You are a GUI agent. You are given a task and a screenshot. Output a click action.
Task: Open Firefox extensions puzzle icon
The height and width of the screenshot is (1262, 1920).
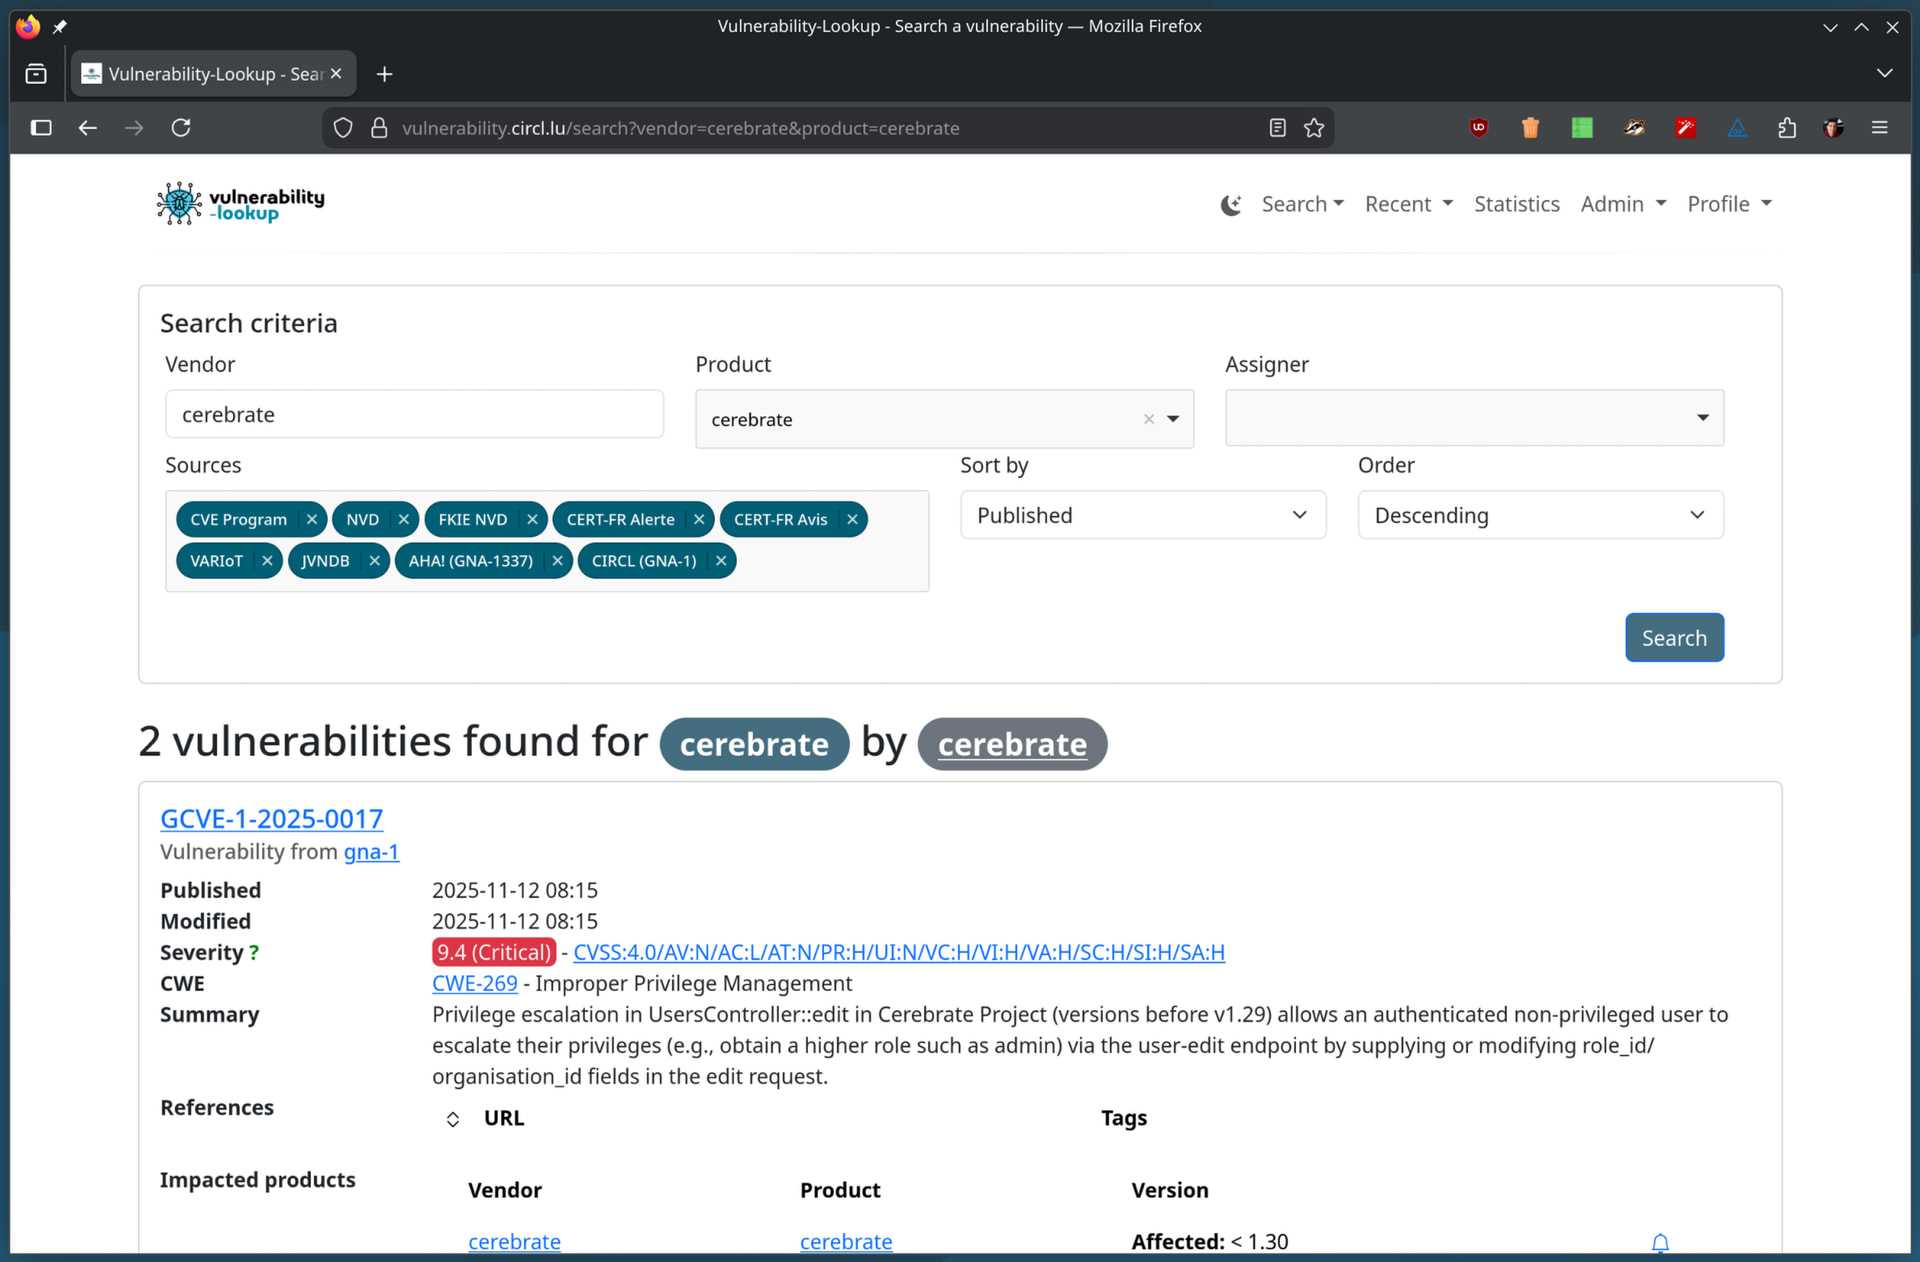pos(1786,128)
